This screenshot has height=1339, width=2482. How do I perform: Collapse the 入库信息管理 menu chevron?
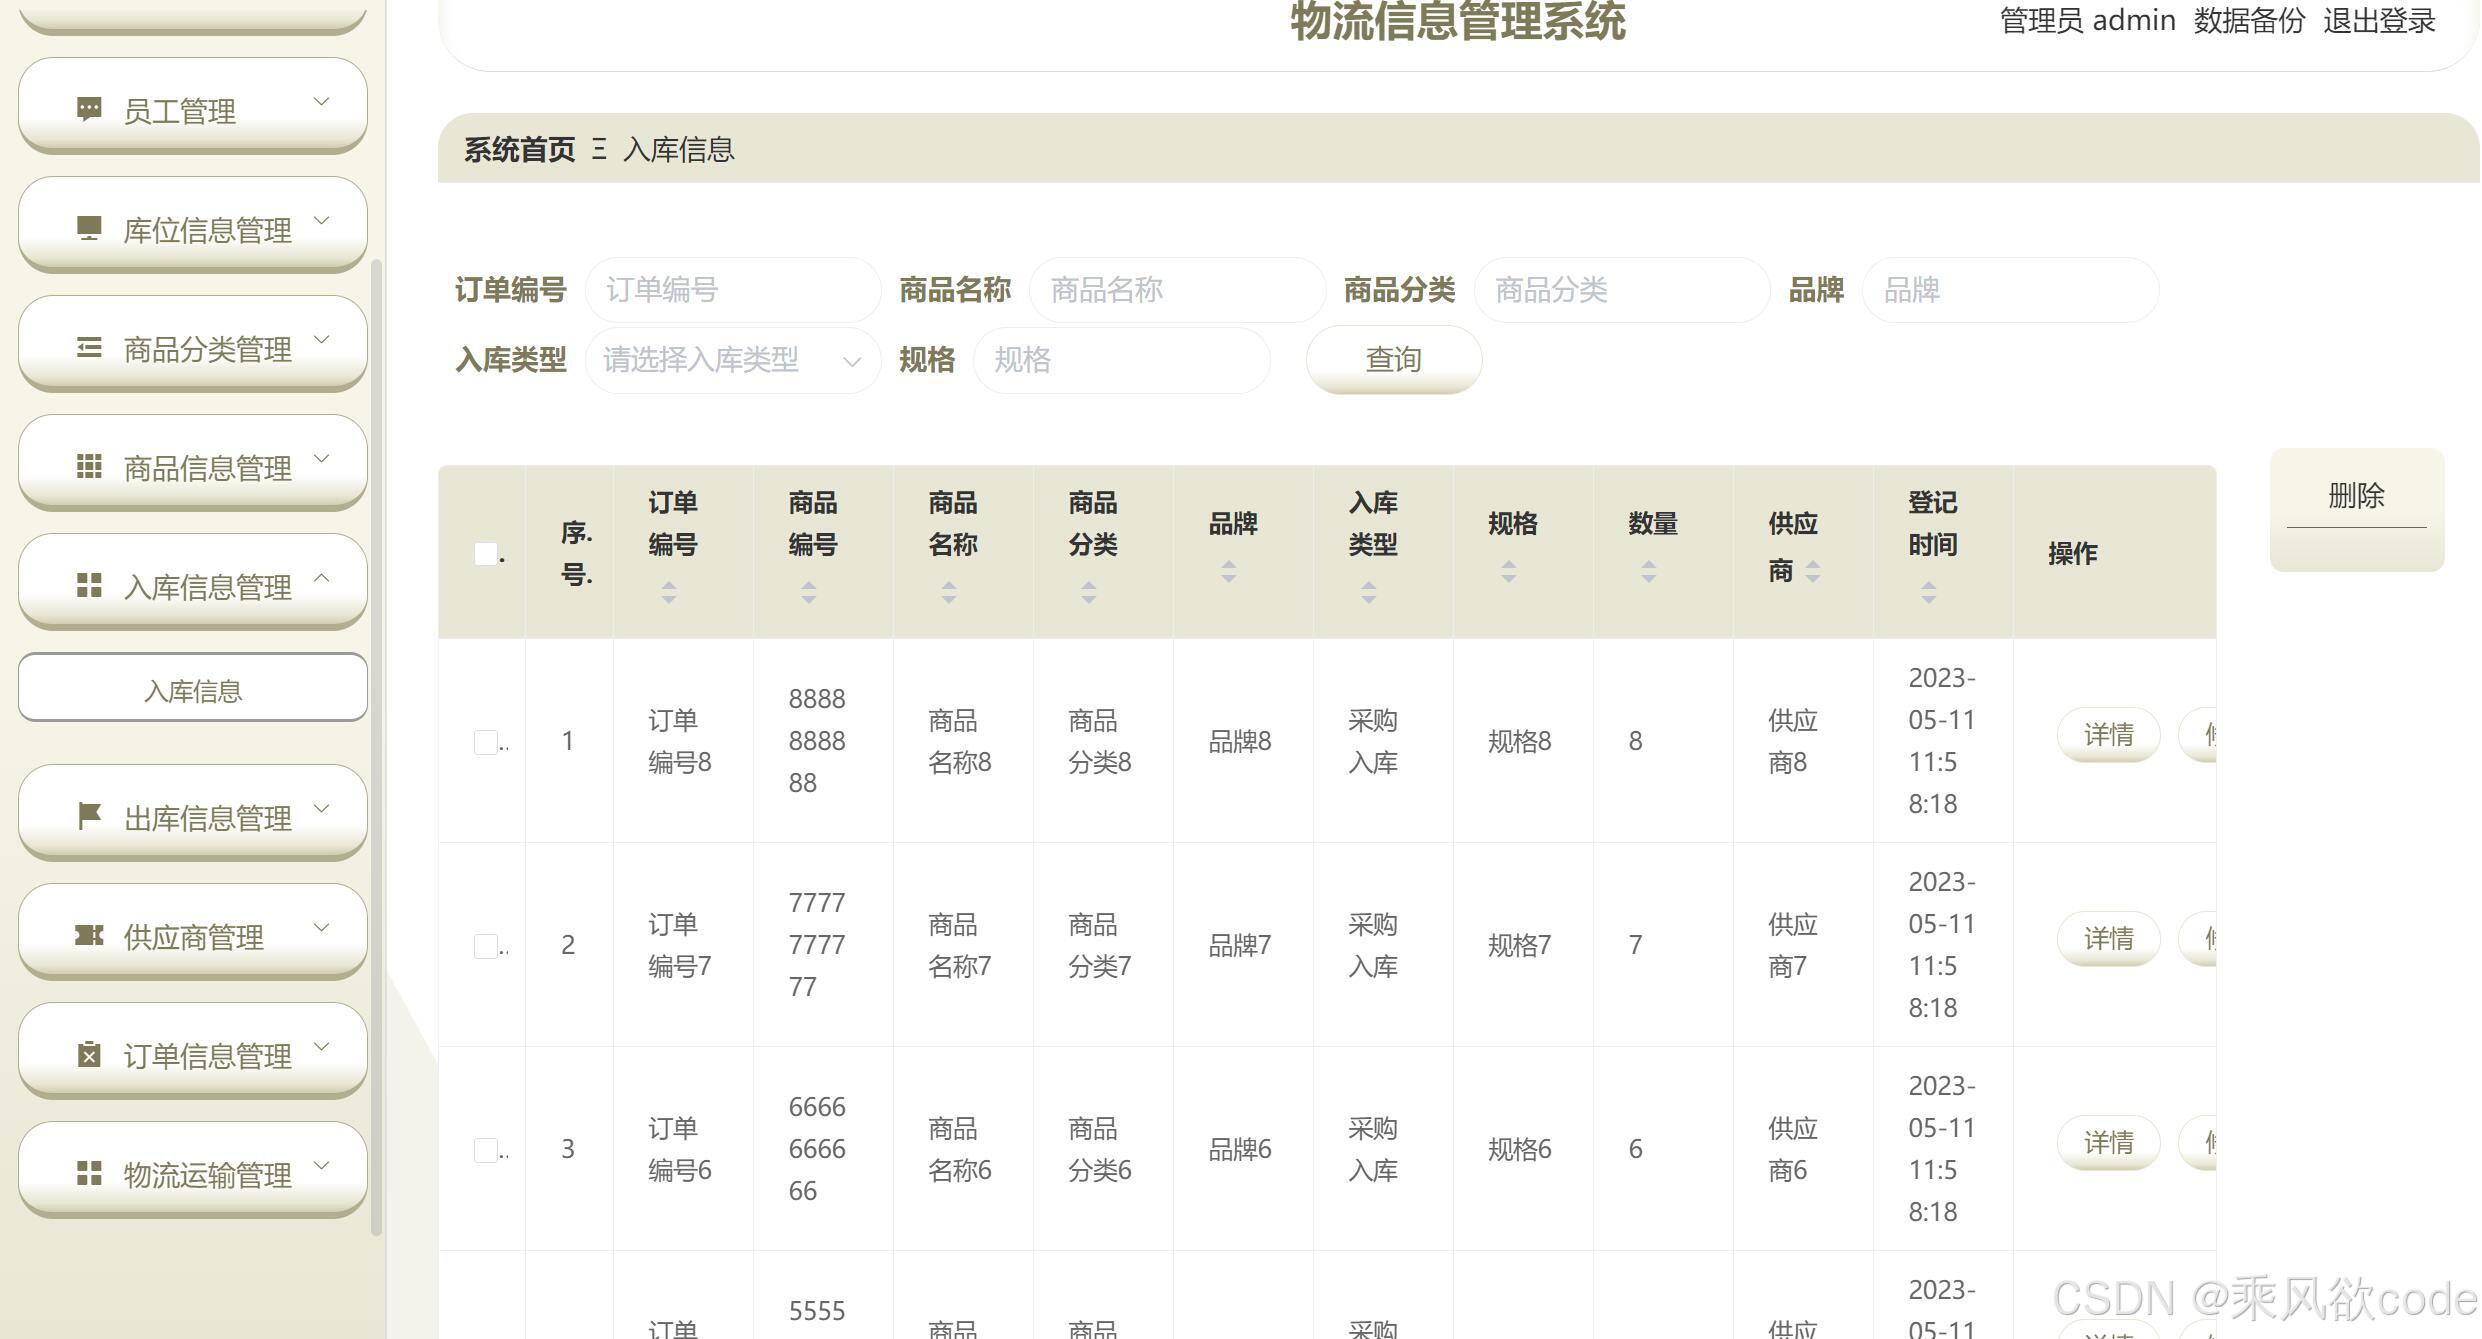click(322, 577)
